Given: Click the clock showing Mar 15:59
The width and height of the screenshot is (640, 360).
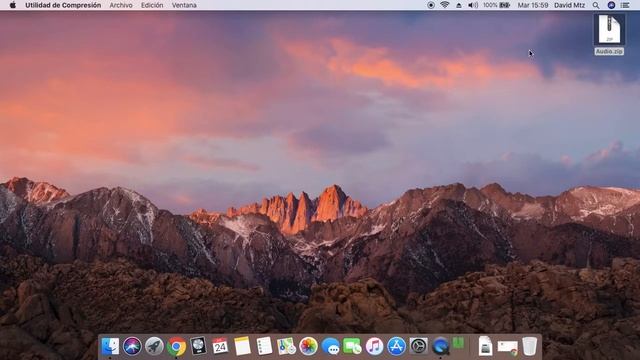Looking at the screenshot, I should (x=533, y=5).
